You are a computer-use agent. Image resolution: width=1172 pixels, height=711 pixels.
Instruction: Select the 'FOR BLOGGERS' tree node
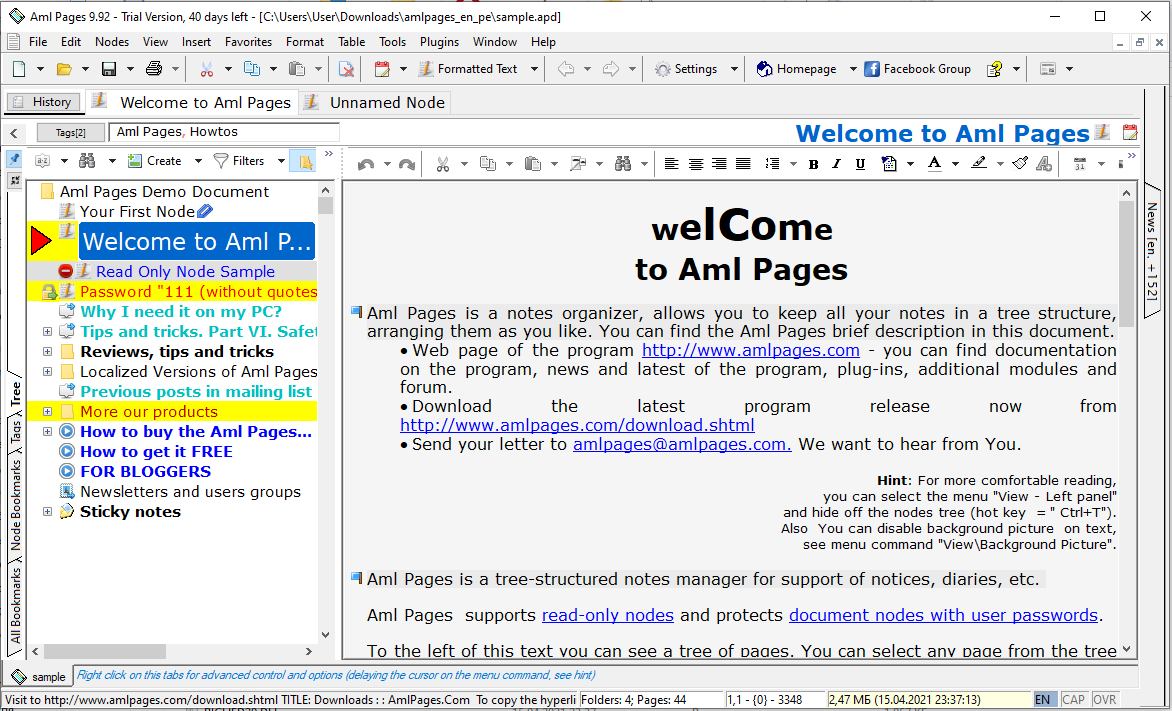(146, 472)
